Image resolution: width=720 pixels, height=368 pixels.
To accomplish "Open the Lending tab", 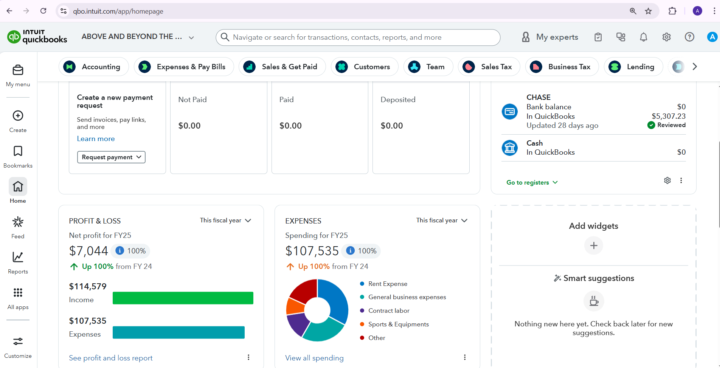I will tap(633, 67).
